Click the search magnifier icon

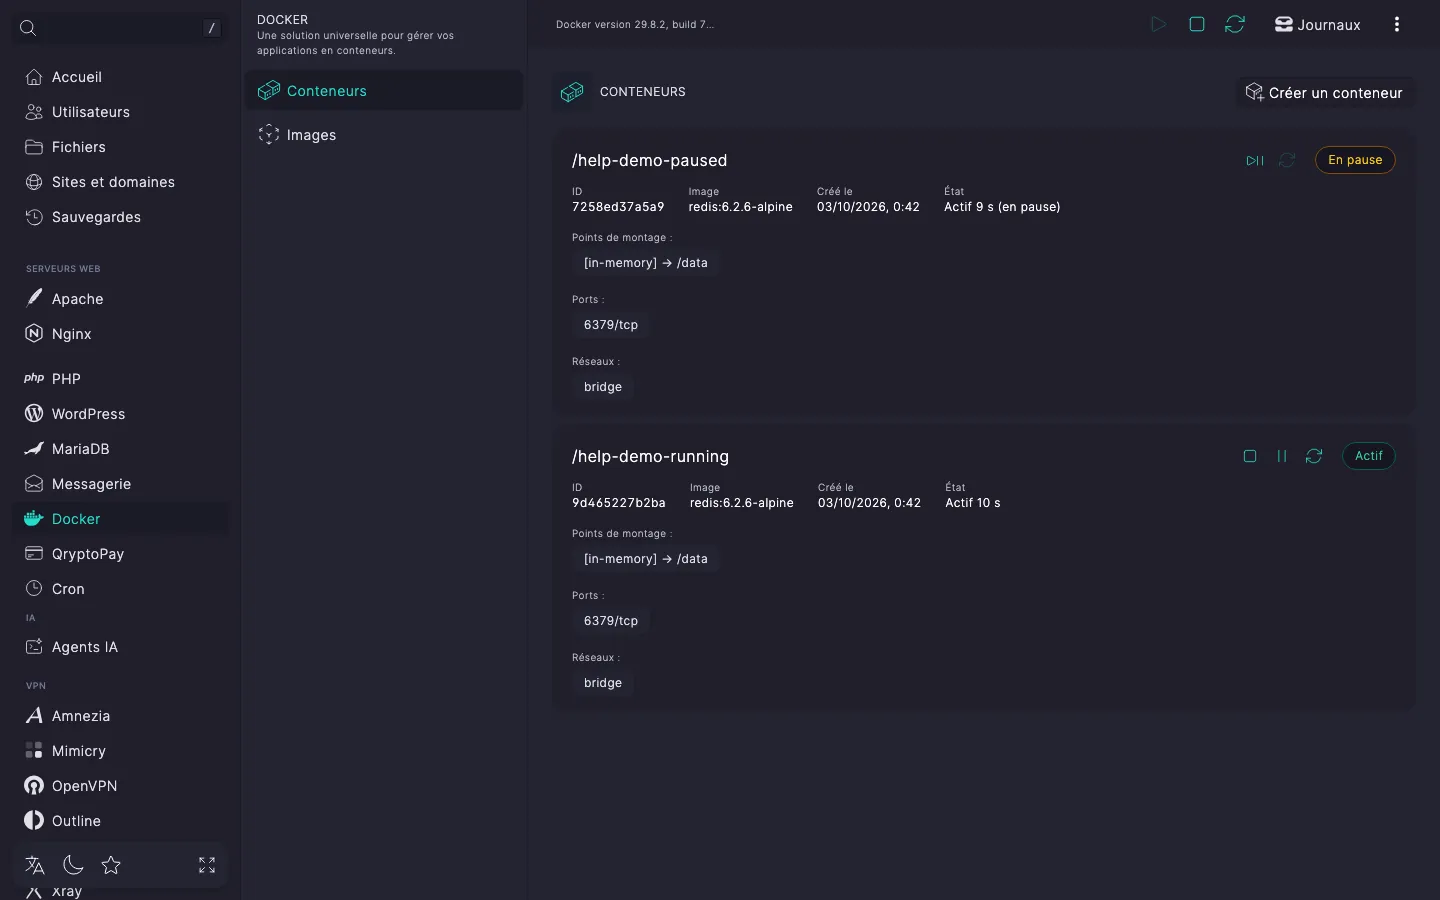[x=28, y=28]
